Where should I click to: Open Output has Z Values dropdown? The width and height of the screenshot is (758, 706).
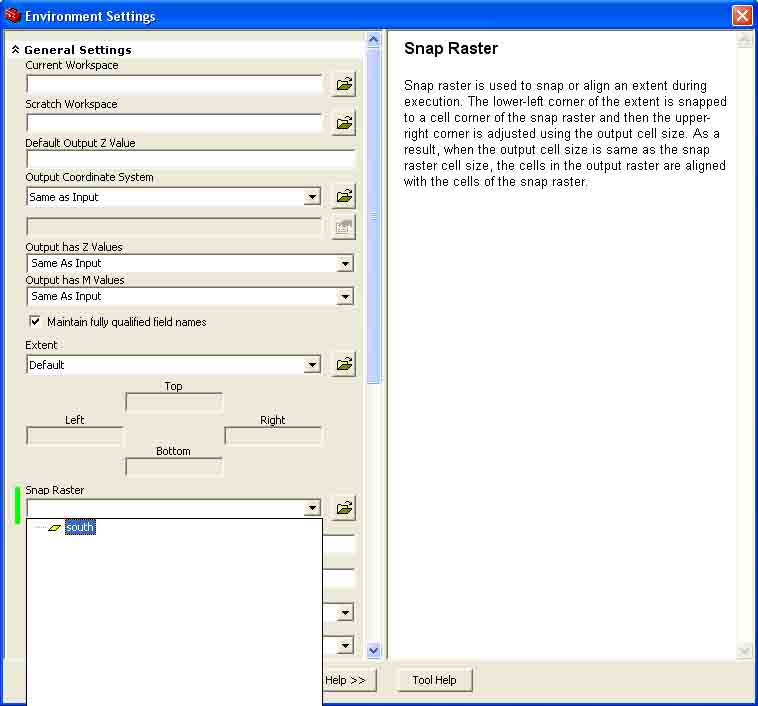pyautogui.click(x=345, y=264)
